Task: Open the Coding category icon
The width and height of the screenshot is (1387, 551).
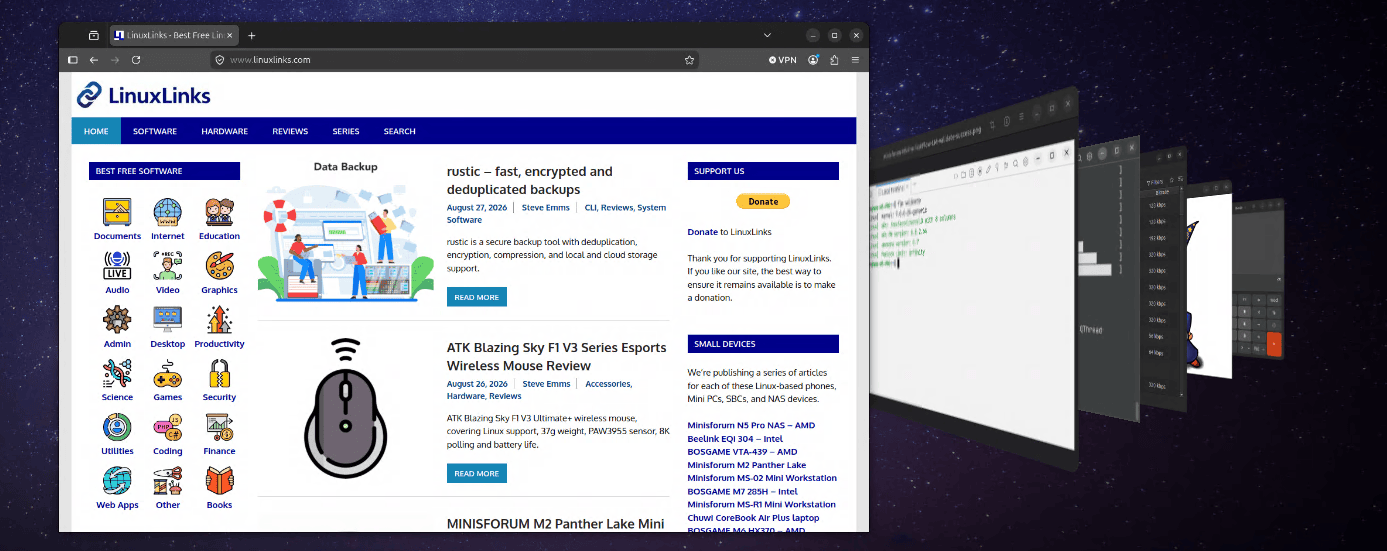Action: (x=168, y=428)
